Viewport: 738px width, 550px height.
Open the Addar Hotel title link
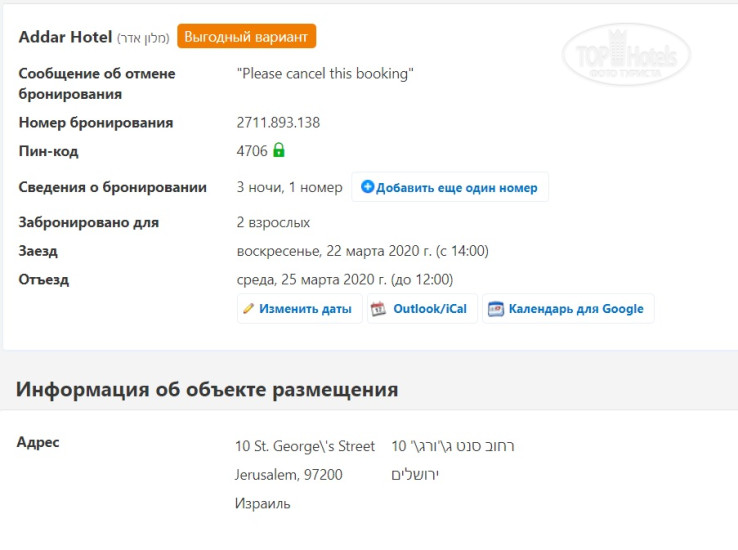click(x=65, y=36)
